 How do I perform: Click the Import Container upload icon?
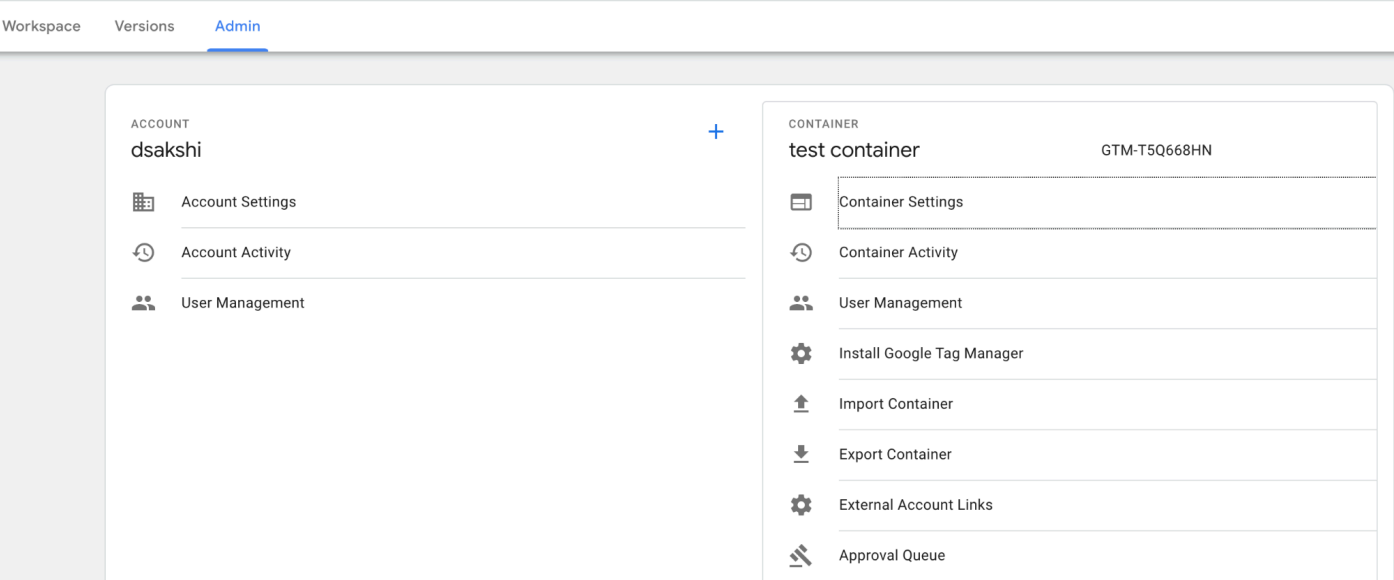tap(801, 404)
